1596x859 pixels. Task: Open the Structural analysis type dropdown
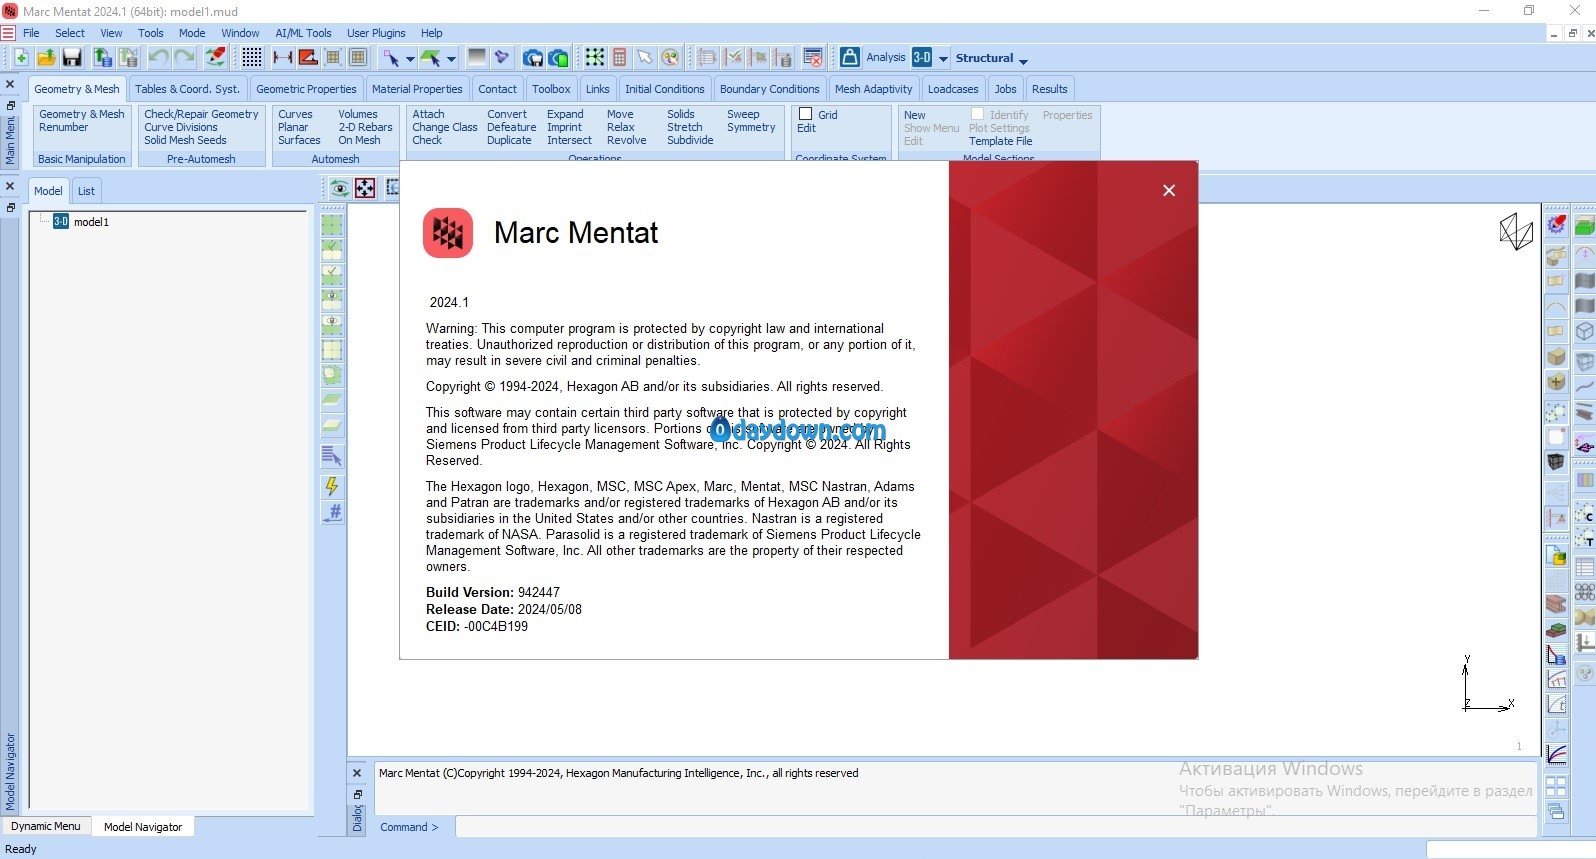pos(1023,60)
